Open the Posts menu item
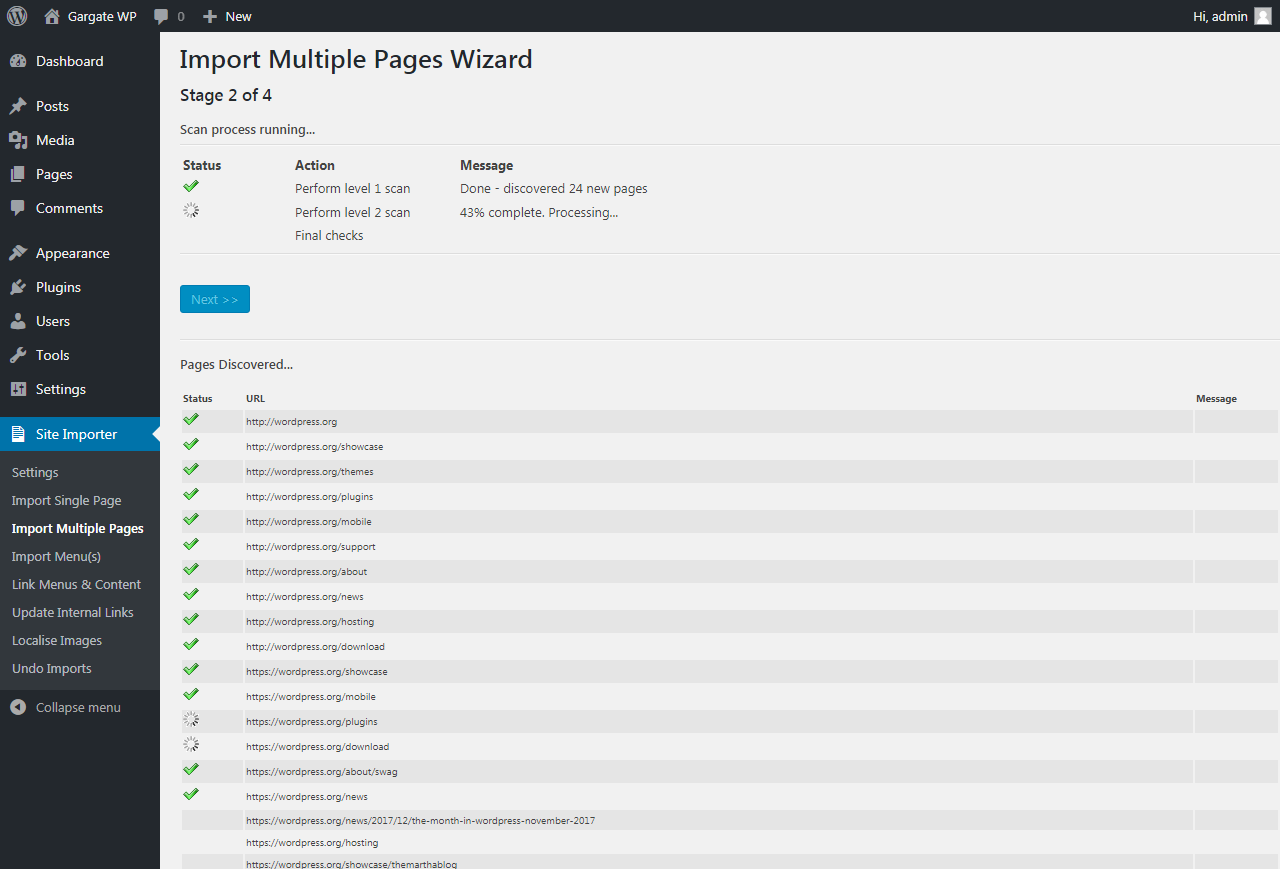Viewport: 1280px width, 869px height. click(80, 106)
